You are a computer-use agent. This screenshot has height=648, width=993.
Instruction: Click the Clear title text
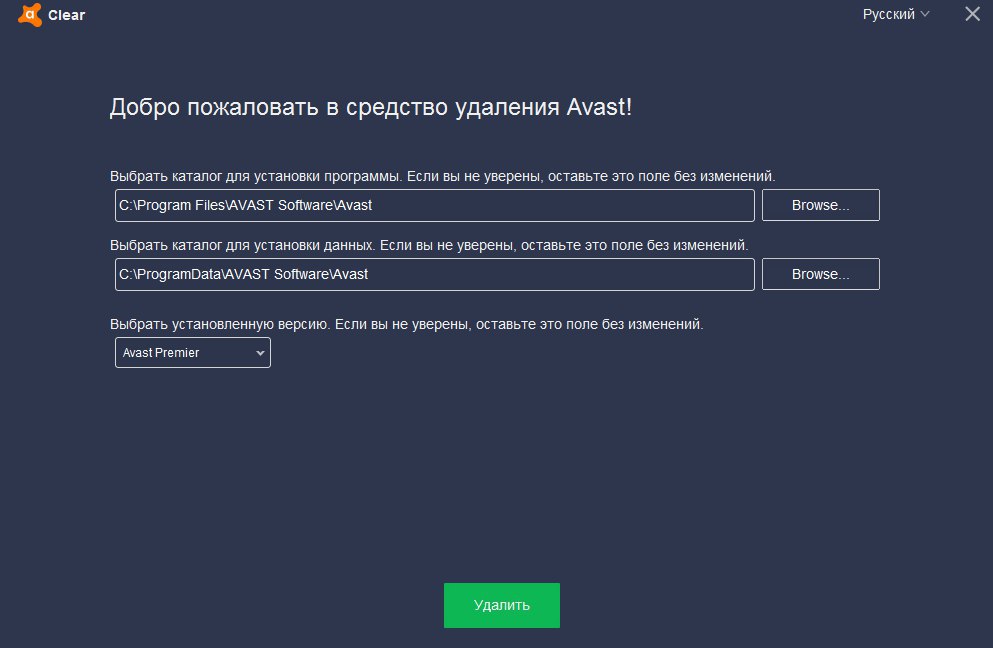(x=66, y=15)
